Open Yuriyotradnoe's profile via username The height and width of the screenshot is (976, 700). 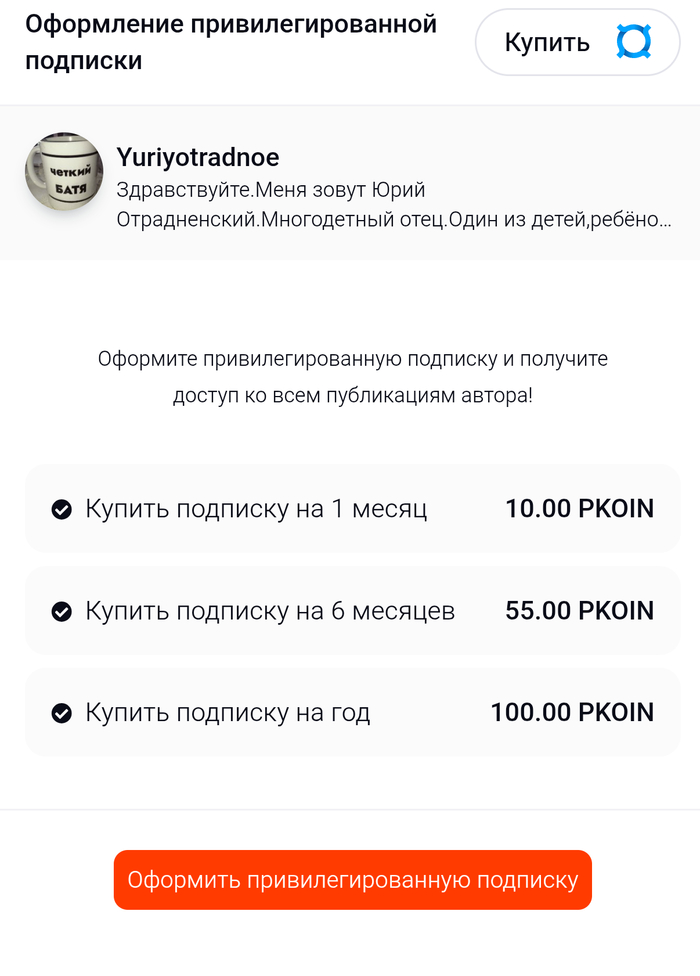pos(198,157)
